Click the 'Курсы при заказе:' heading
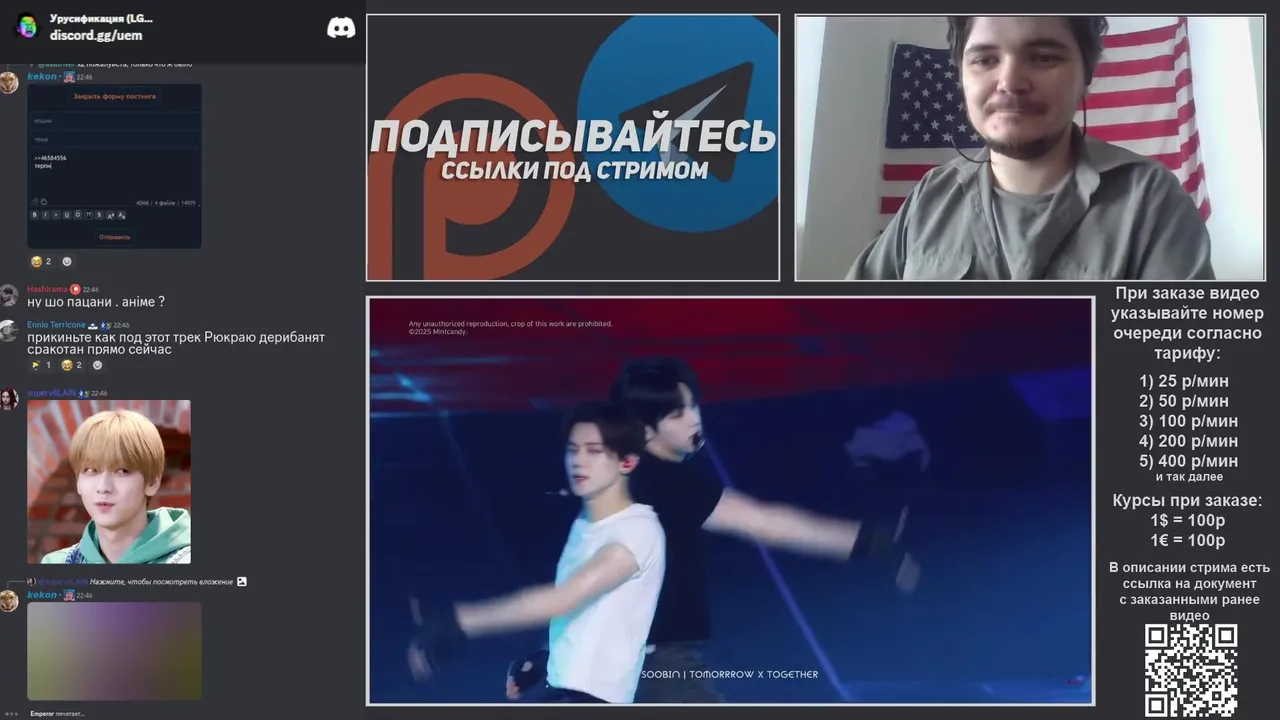The height and width of the screenshot is (720, 1280). (x=1188, y=500)
